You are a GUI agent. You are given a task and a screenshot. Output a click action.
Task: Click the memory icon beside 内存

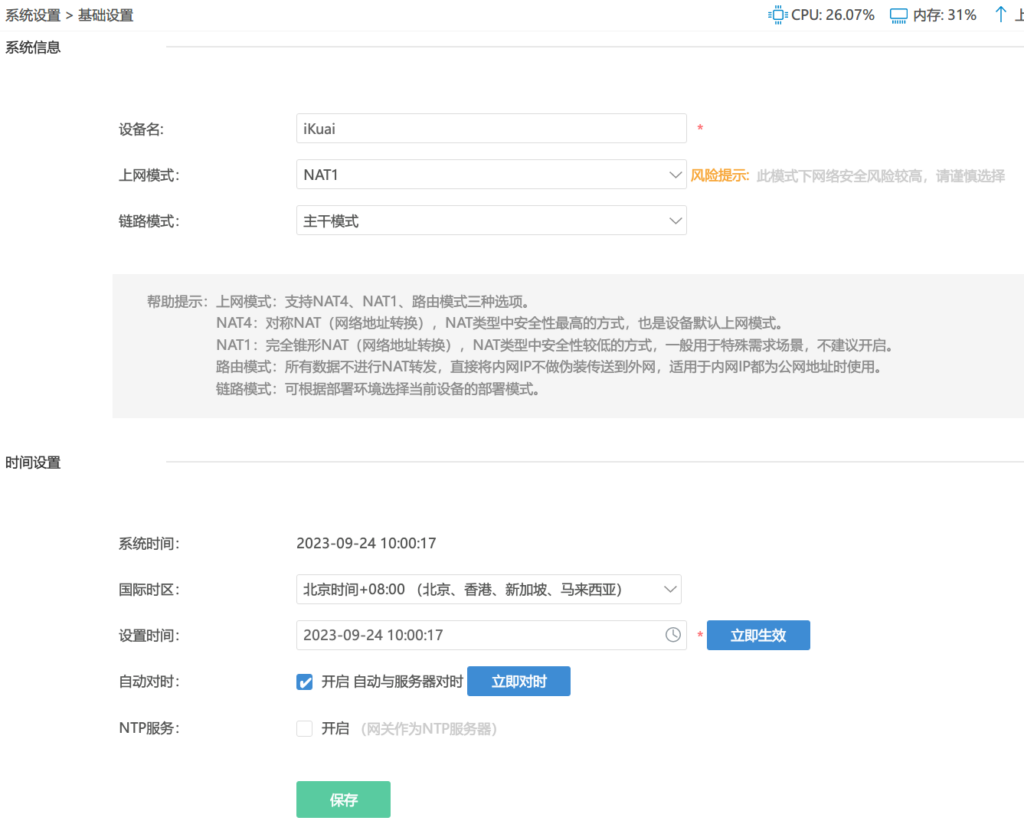pos(898,15)
